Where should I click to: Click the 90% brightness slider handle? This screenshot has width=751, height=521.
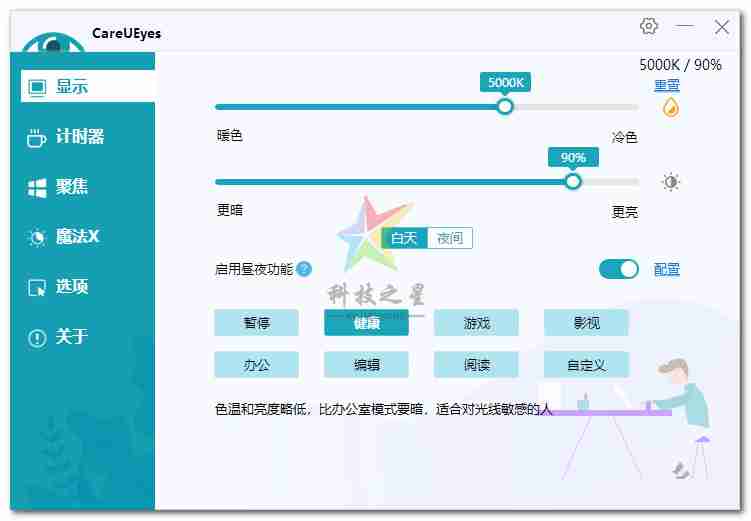click(573, 181)
